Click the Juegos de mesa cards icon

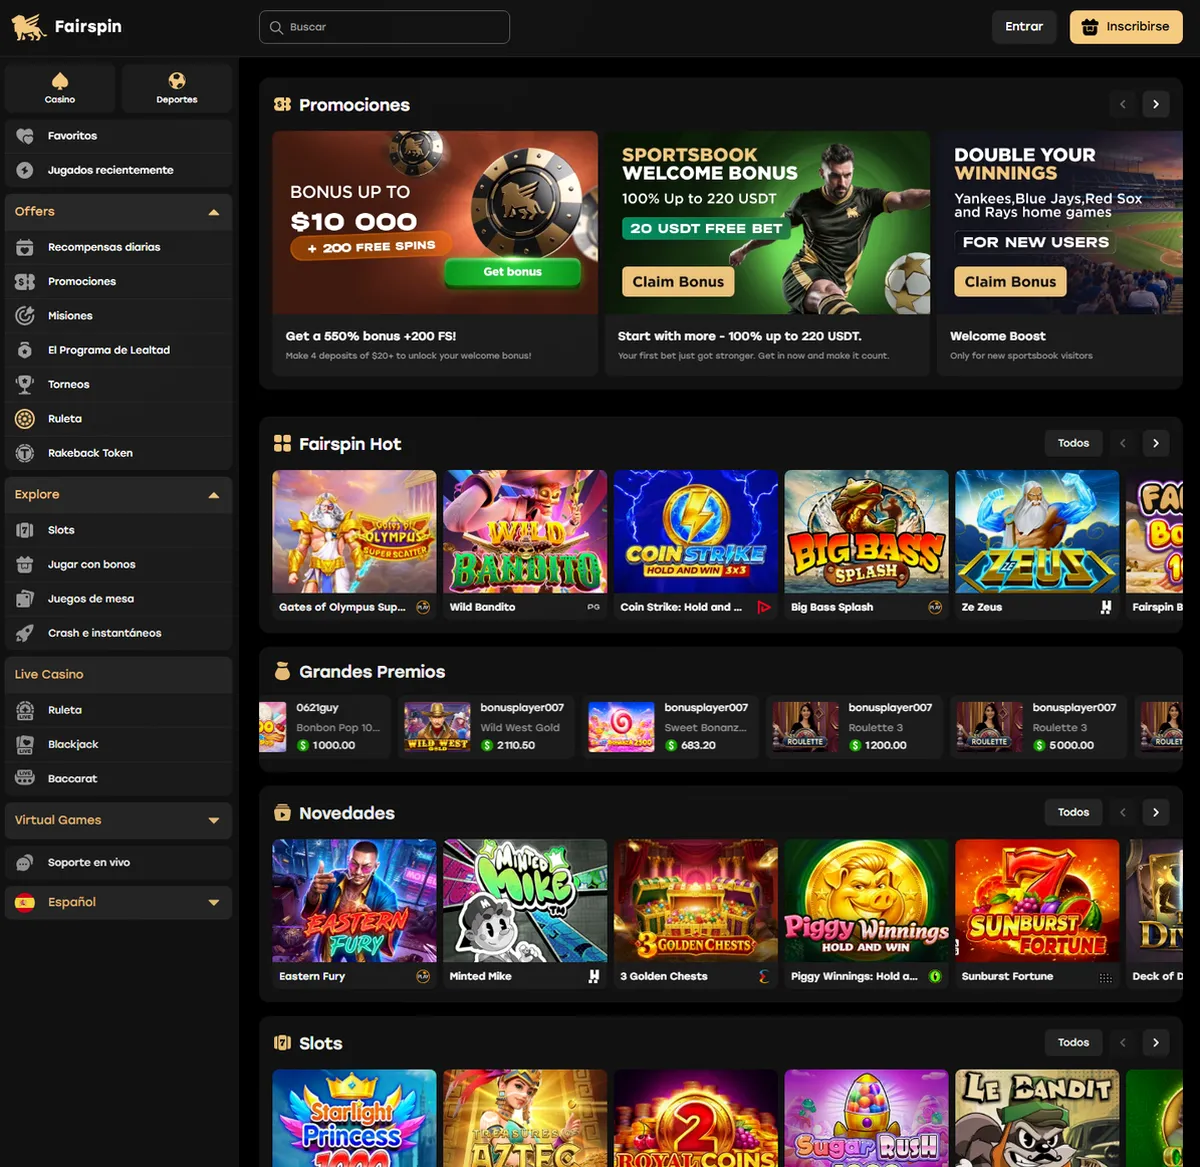[x=25, y=599]
